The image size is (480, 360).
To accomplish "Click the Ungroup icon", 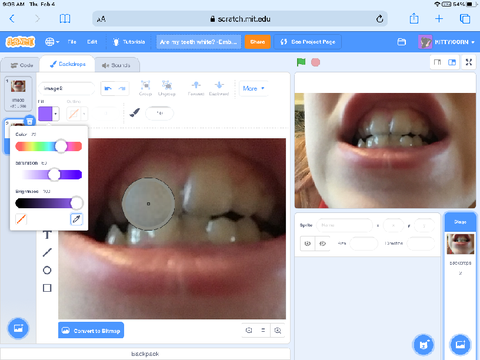I will coord(167,88).
